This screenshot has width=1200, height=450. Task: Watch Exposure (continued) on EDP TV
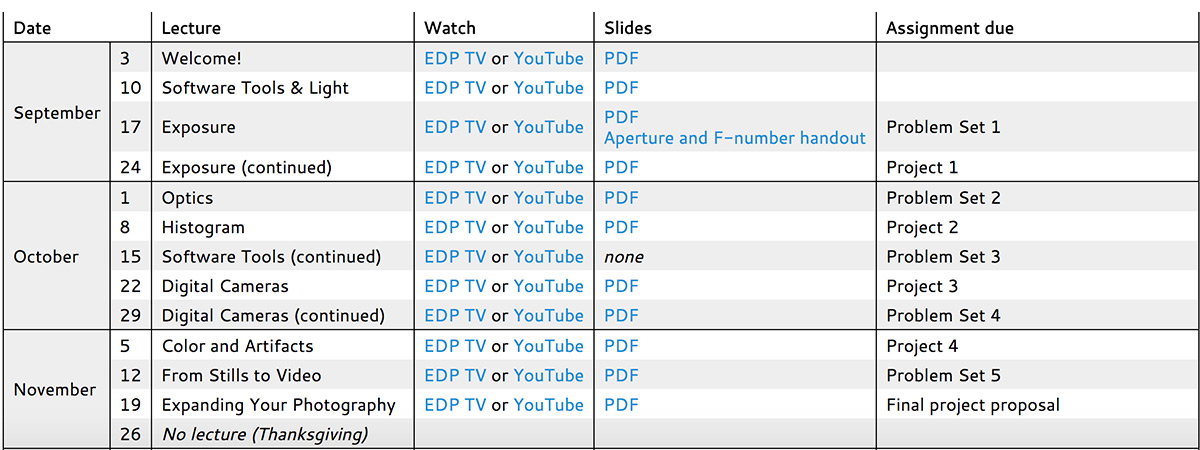pyautogui.click(x=455, y=167)
